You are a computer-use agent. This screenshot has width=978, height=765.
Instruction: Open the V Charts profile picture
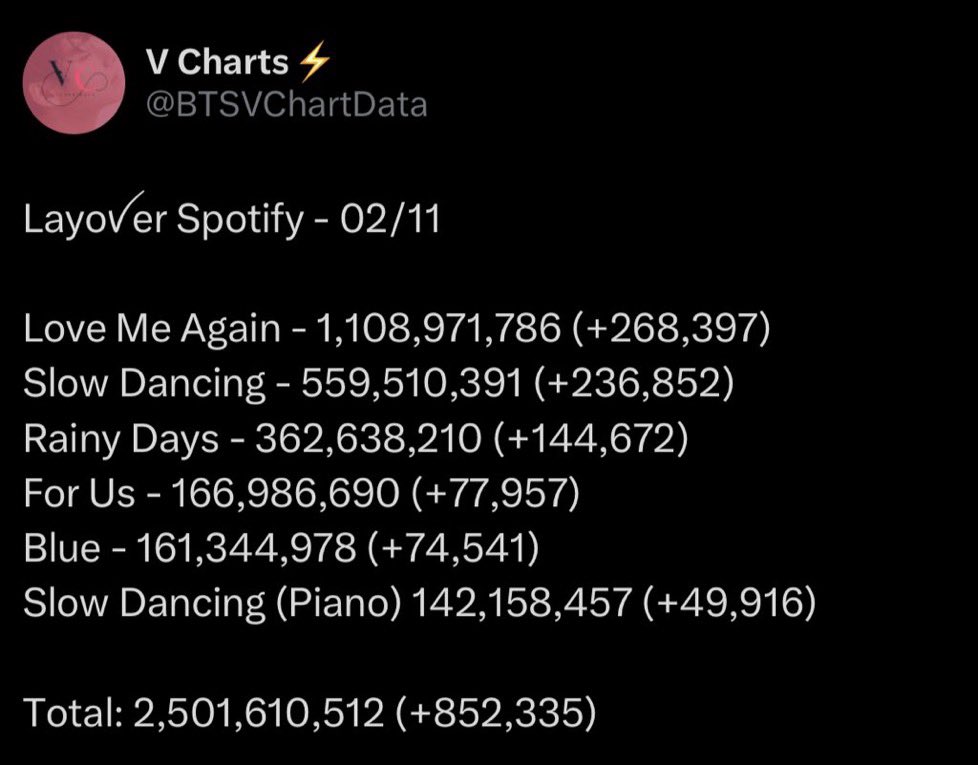(74, 82)
